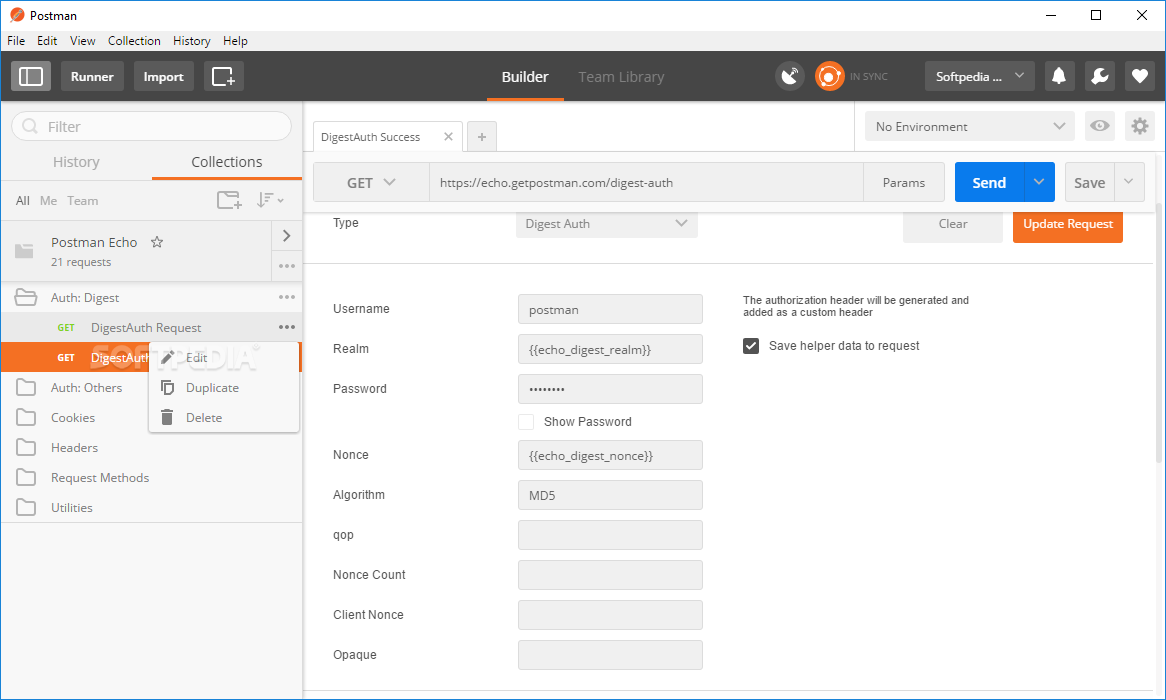The width and height of the screenshot is (1166, 700).
Task: Choose Duplicate in context menu
Action: 224,388
